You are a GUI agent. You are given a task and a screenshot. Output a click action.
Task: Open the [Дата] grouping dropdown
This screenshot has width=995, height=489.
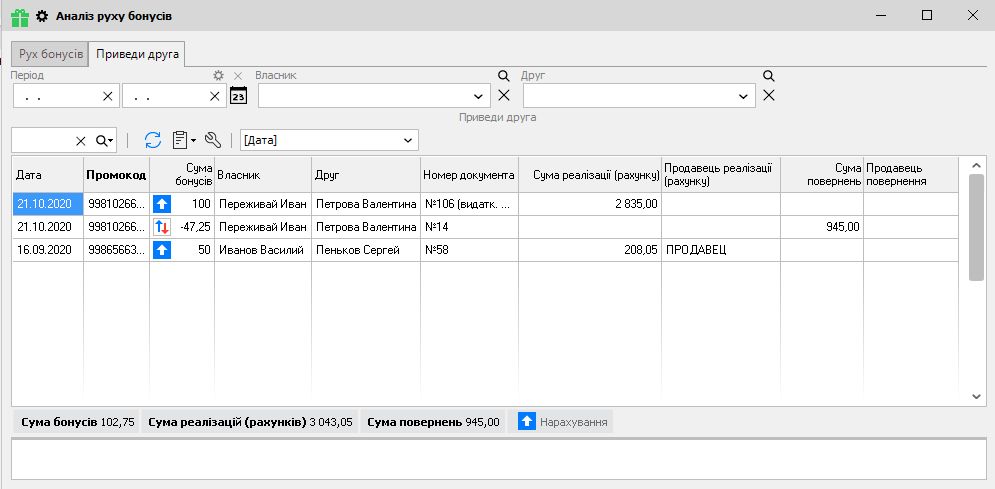tap(407, 140)
